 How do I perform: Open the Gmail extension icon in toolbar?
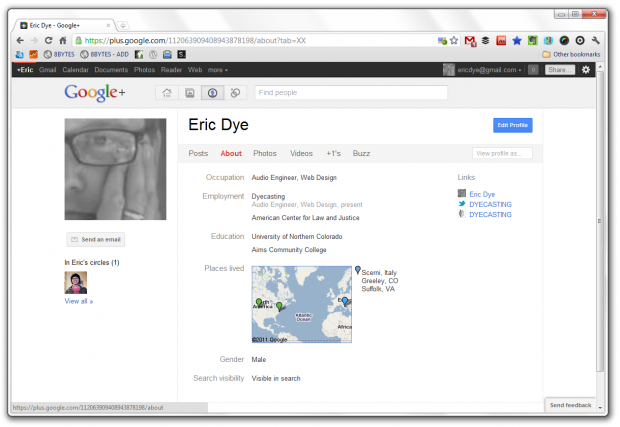470,40
